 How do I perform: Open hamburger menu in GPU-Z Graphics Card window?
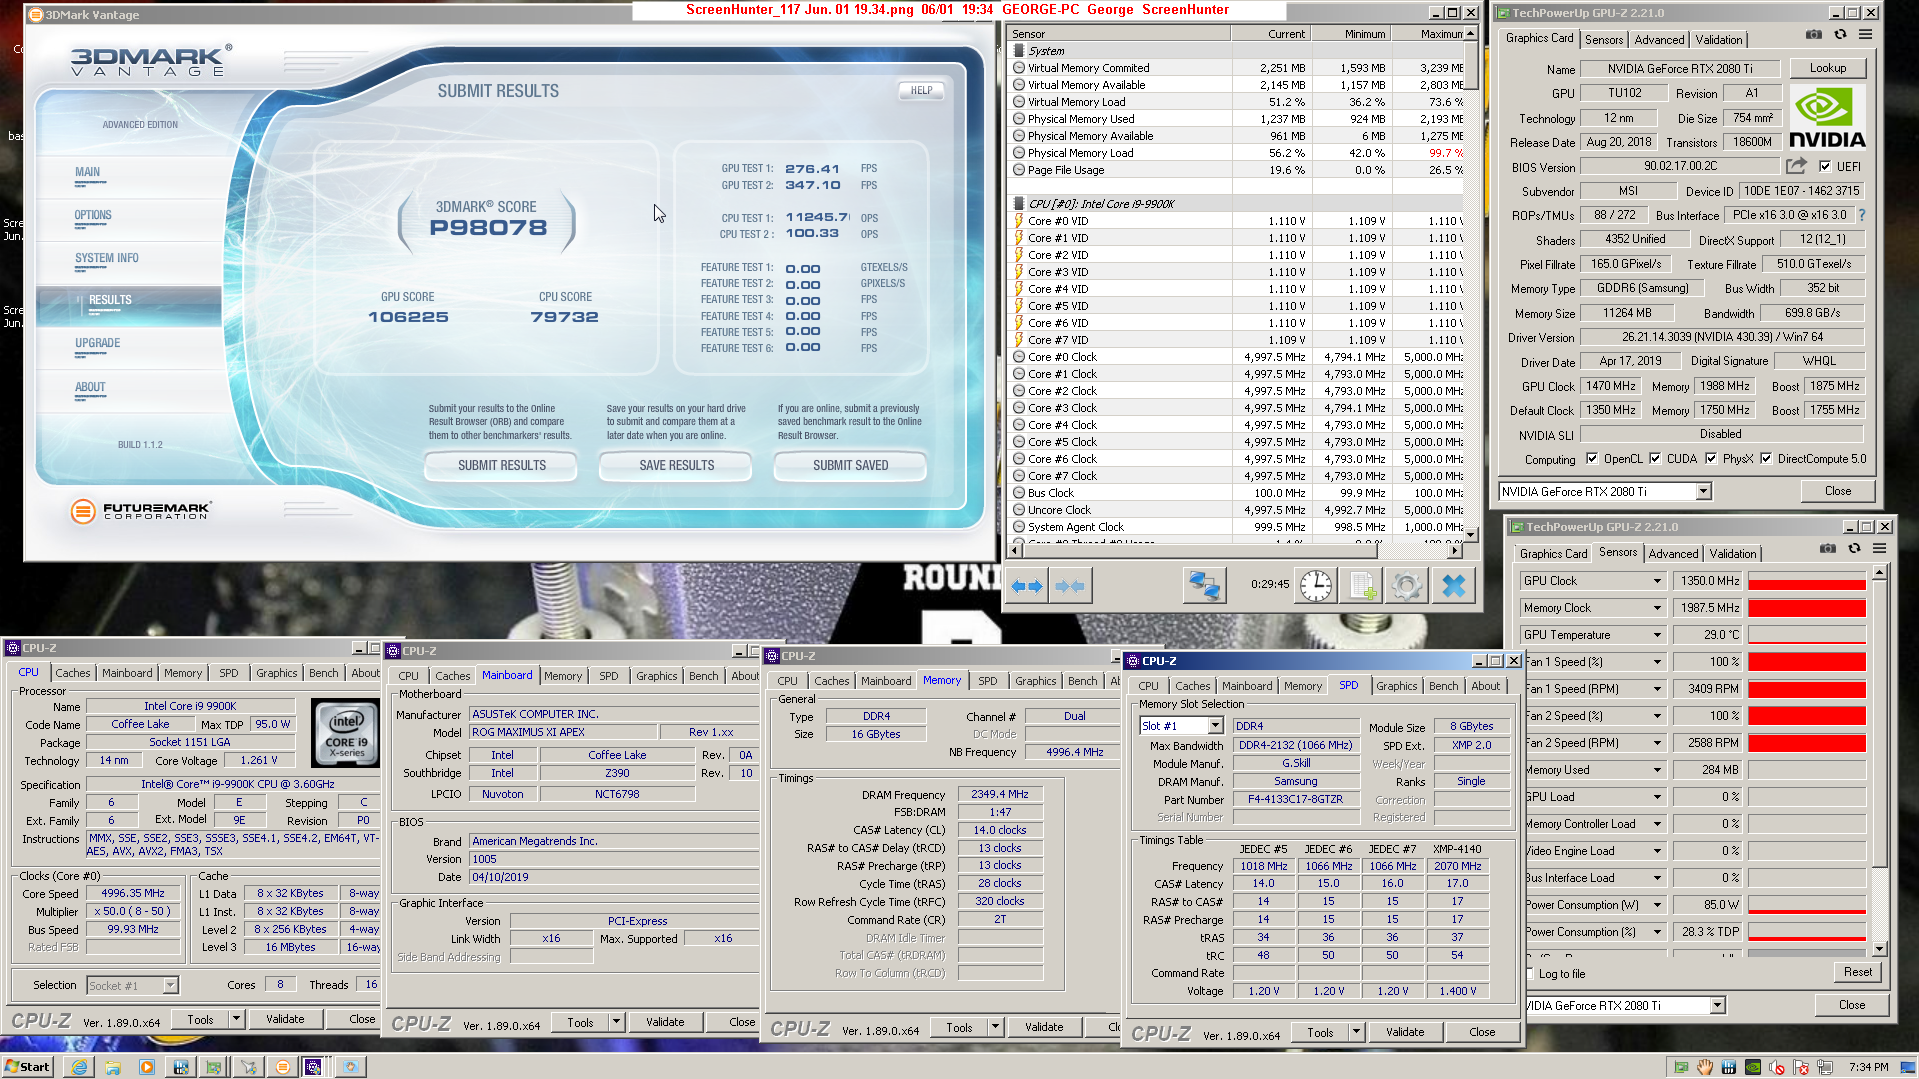click(1866, 35)
